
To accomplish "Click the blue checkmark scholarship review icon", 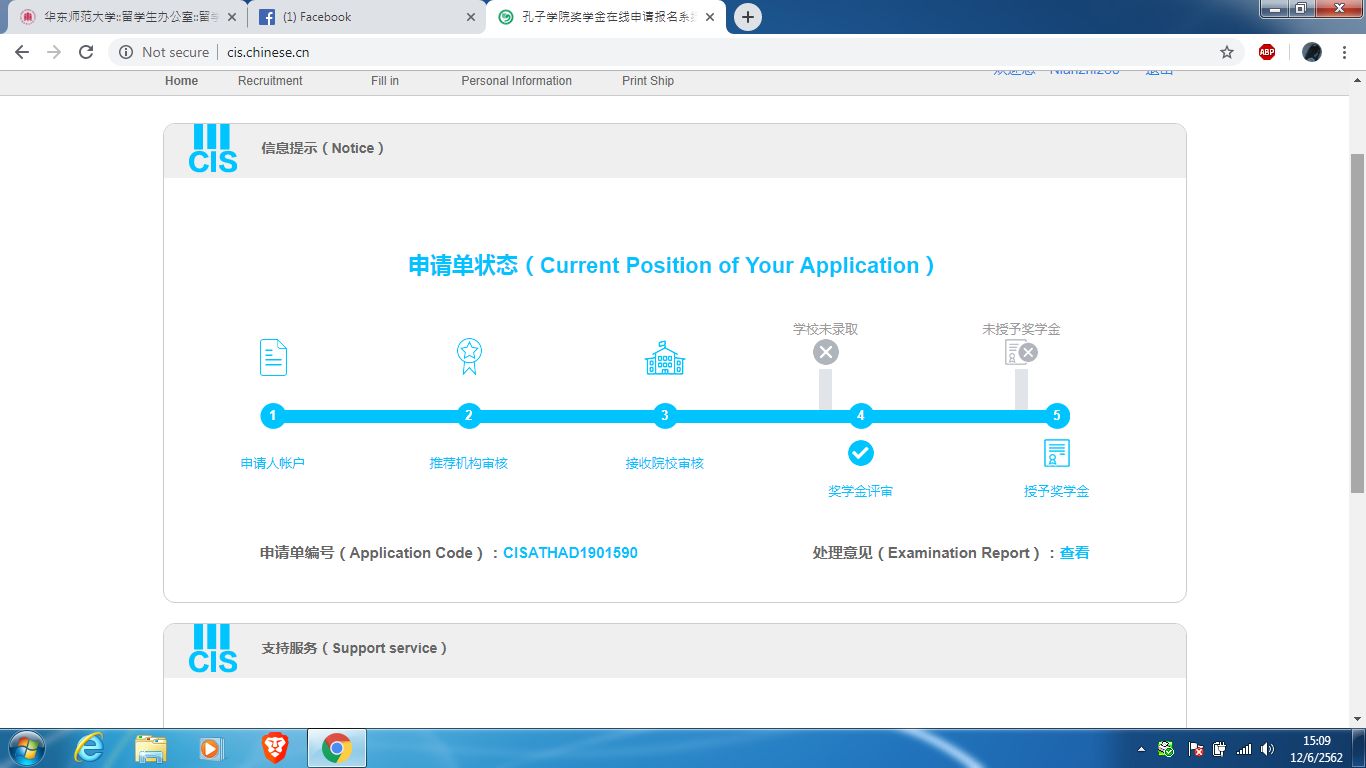I will (x=860, y=453).
